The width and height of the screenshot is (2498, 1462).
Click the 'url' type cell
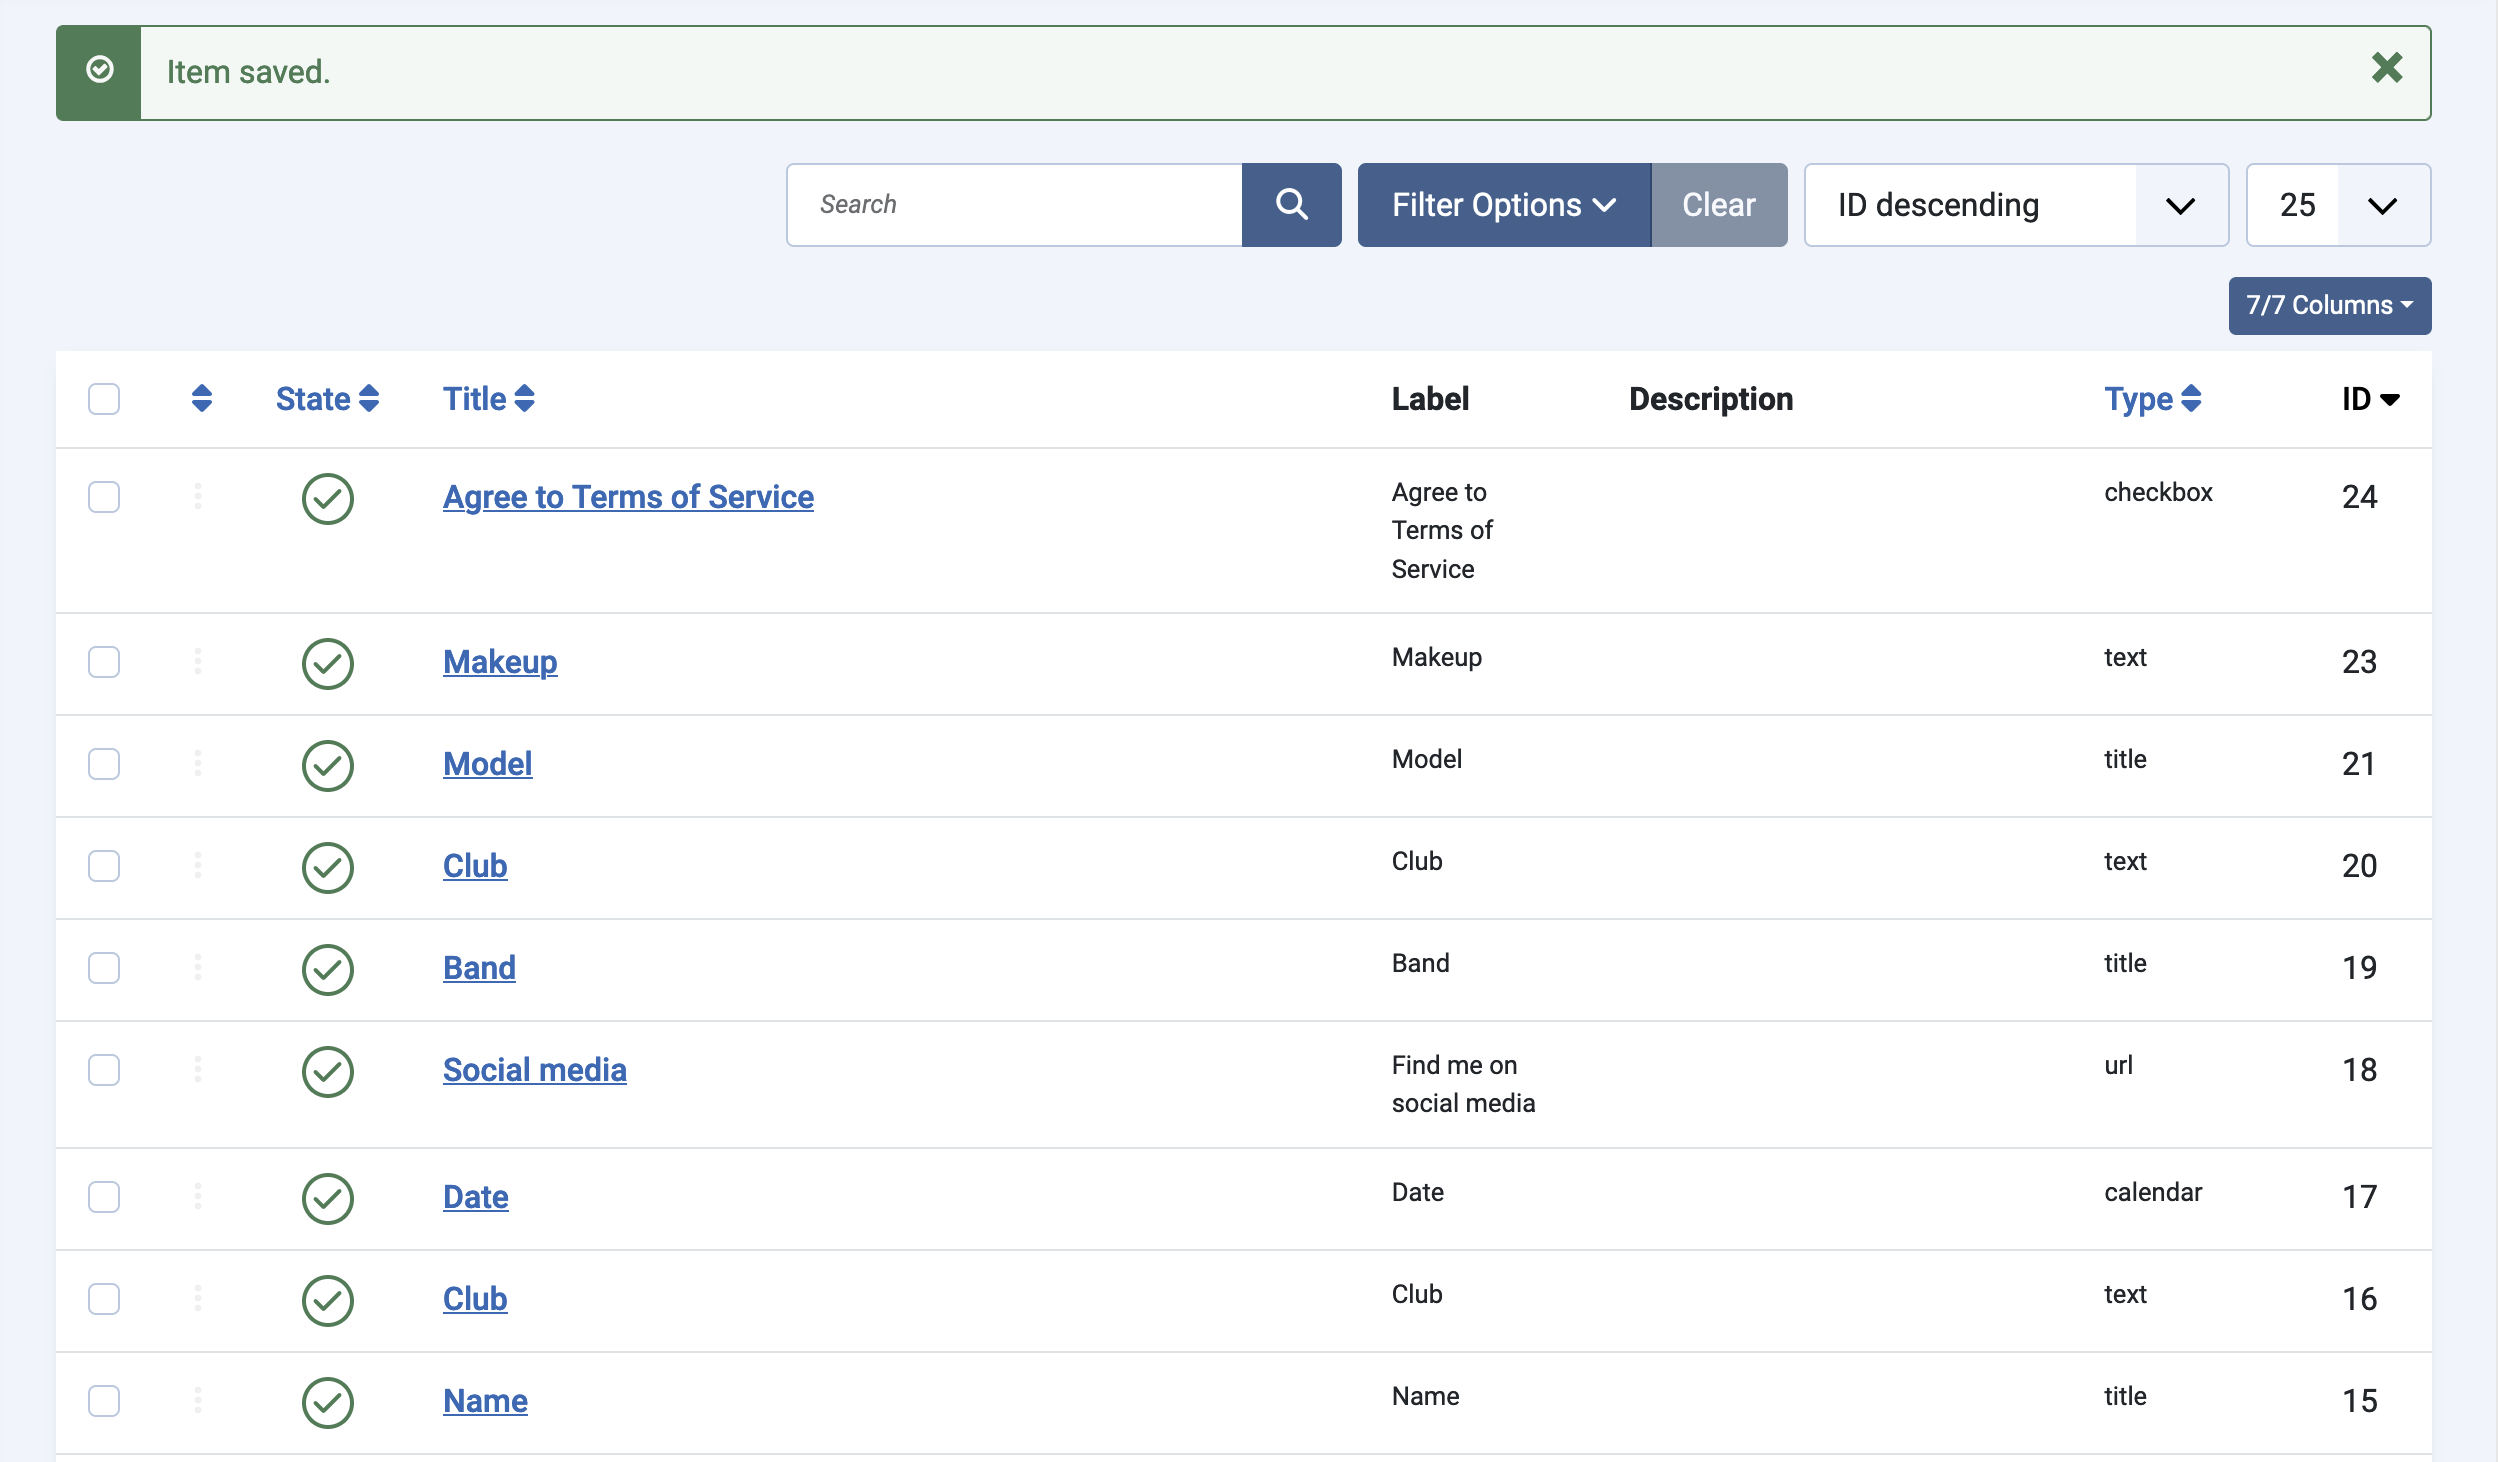pos(2118,1065)
